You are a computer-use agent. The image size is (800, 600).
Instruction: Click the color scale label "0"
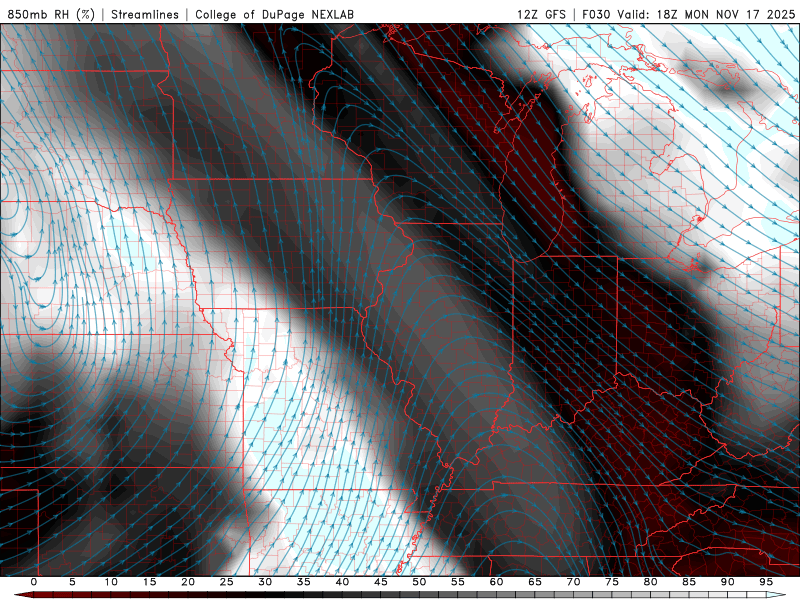coord(34,582)
